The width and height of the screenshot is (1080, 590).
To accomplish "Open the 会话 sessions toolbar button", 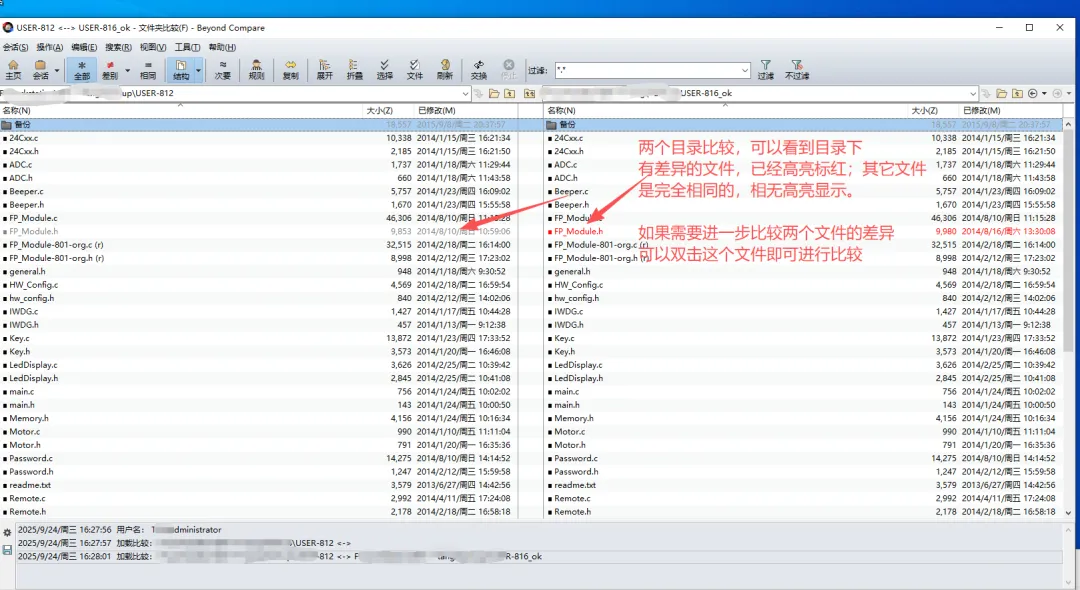I will pos(41,70).
